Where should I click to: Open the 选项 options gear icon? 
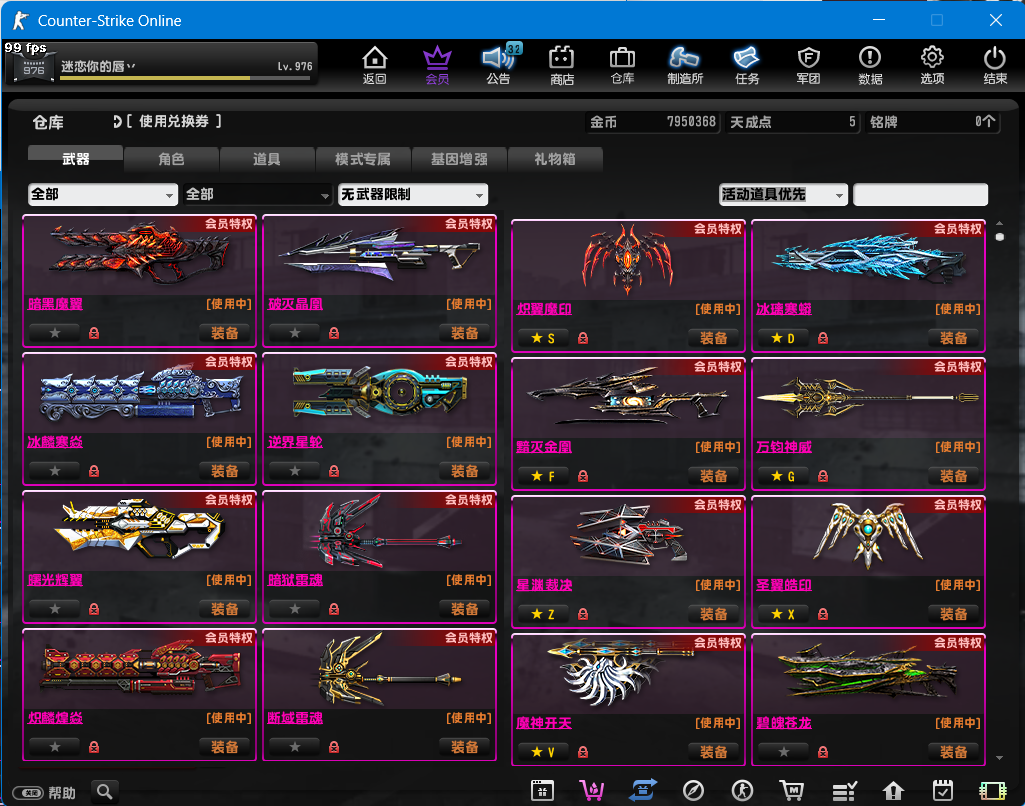click(932, 65)
